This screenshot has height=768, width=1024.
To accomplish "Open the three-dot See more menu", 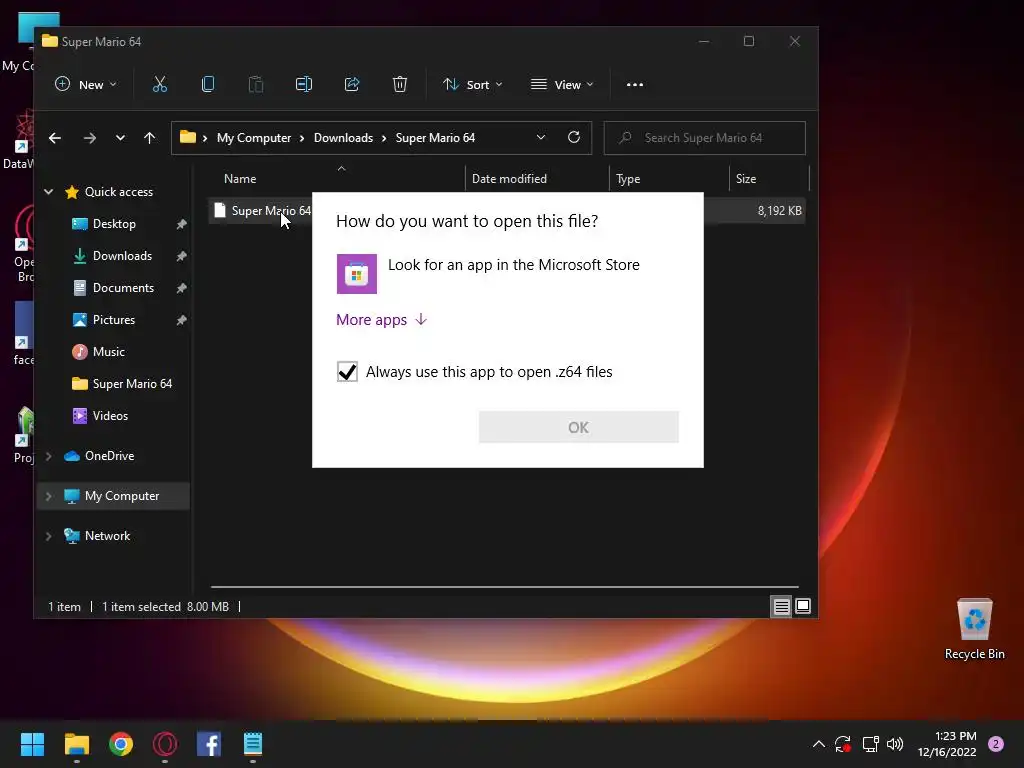I will tap(635, 85).
